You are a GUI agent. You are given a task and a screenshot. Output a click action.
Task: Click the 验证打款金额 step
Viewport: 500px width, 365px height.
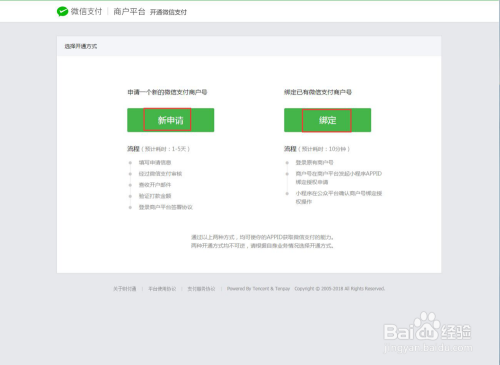(x=155, y=196)
